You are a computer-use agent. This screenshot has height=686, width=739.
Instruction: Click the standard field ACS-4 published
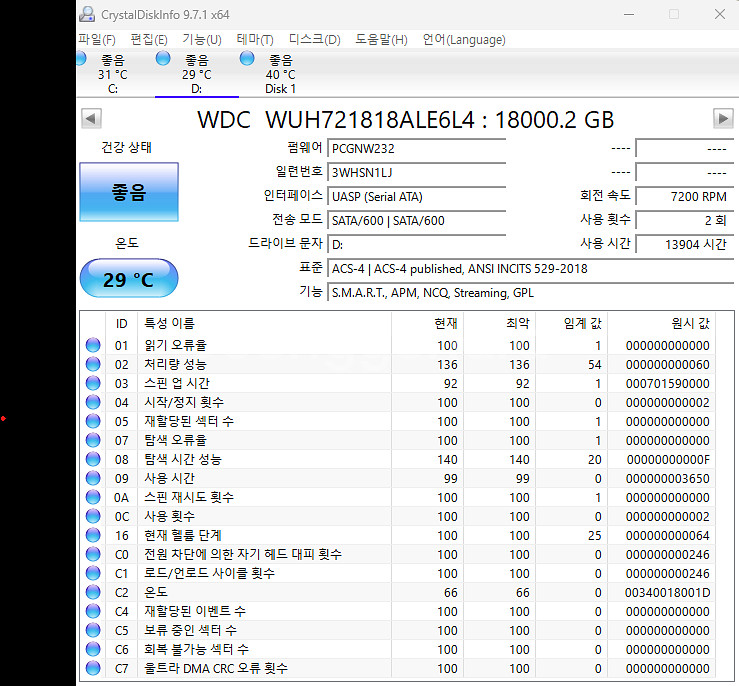pos(530,269)
